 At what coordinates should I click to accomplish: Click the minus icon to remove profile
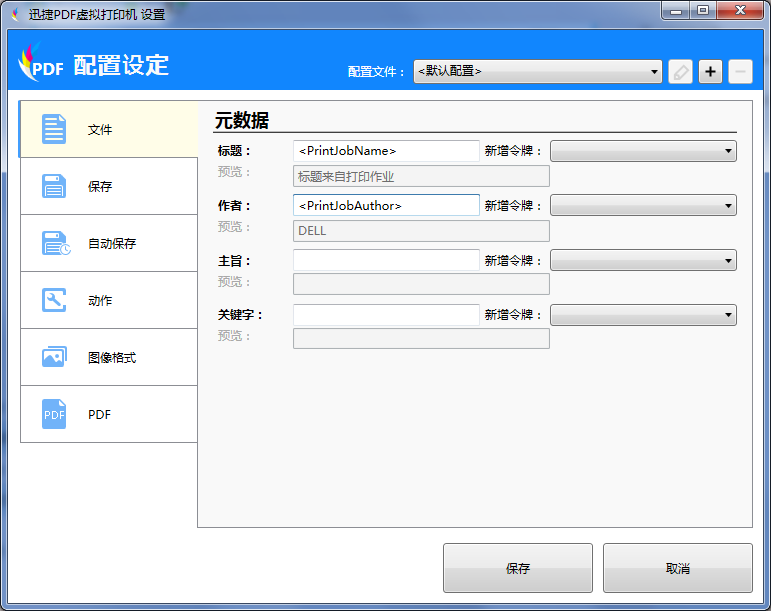pos(740,72)
